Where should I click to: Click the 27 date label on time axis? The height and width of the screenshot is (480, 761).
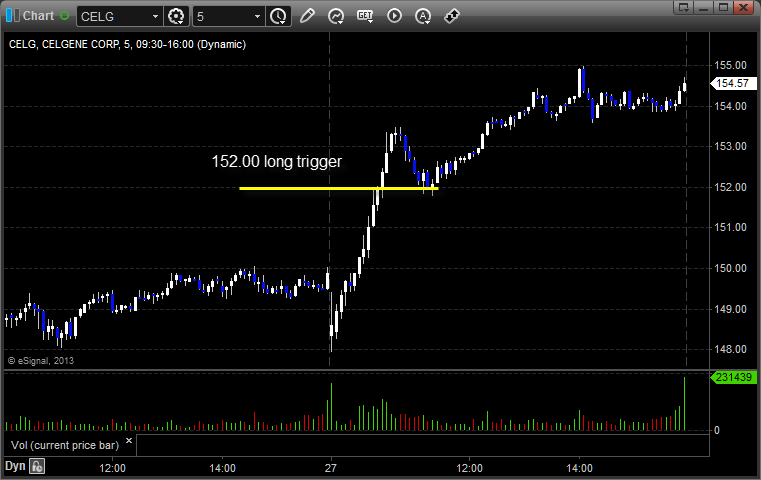pos(331,468)
